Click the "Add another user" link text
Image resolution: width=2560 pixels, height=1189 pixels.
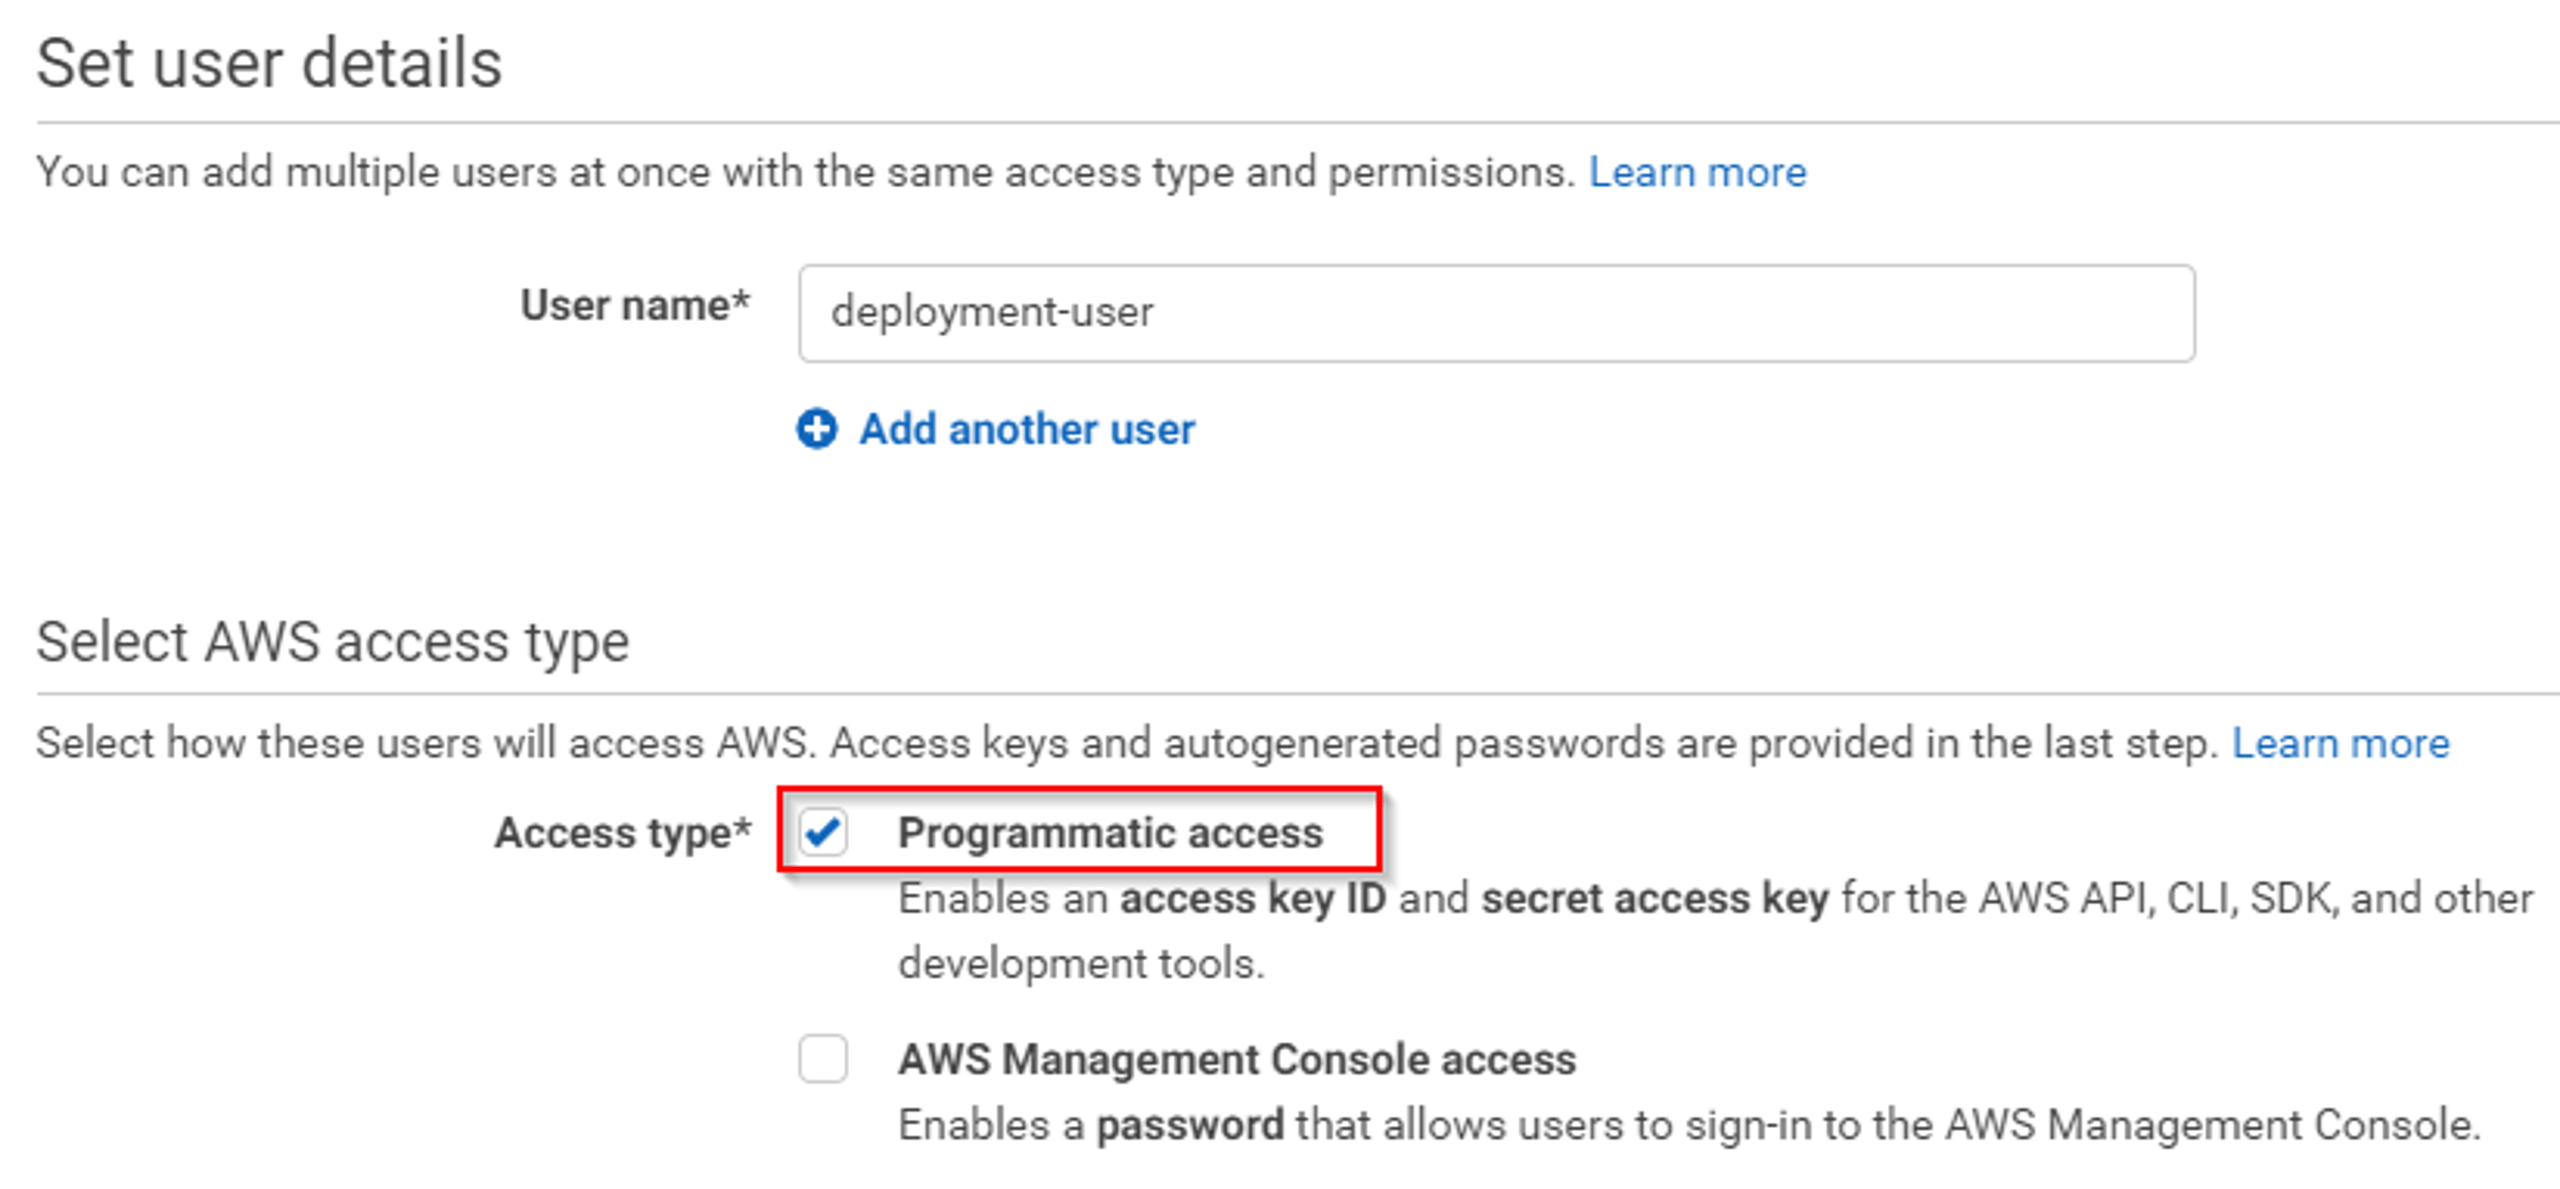[1027, 429]
